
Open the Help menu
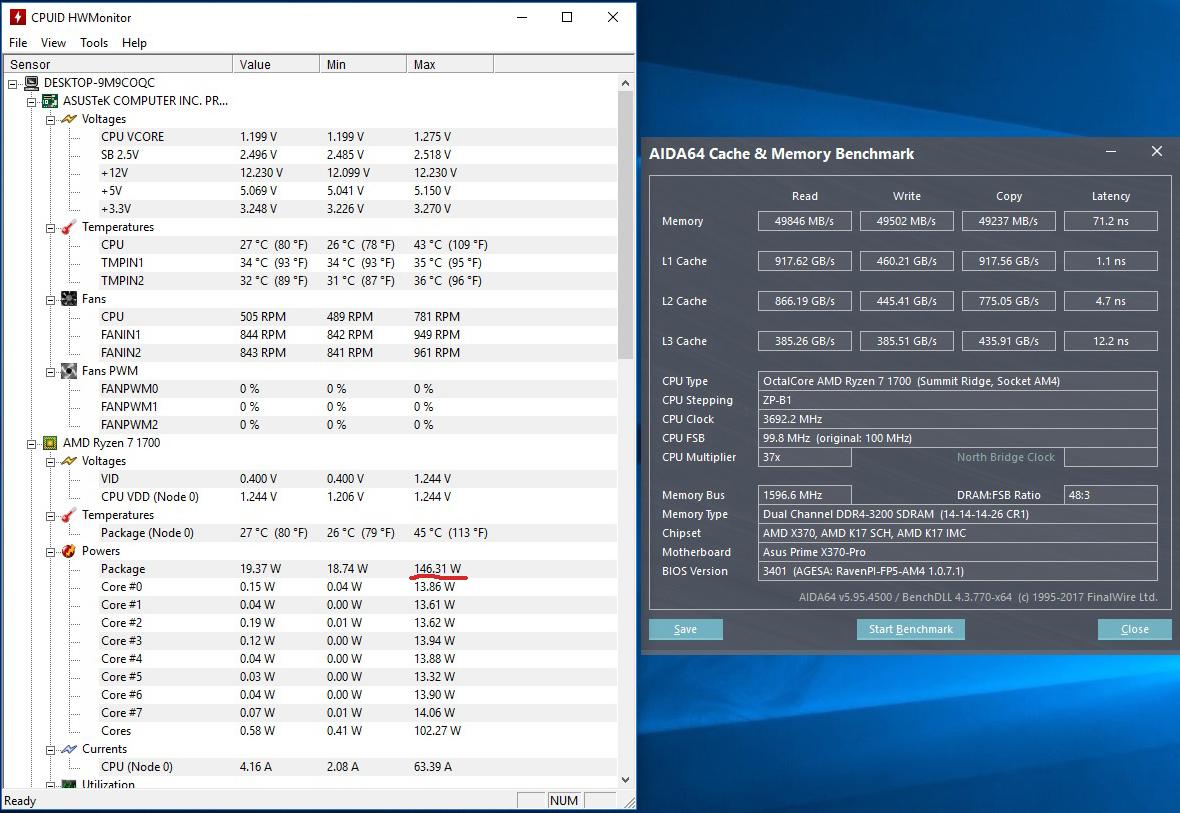pyautogui.click(x=135, y=43)
